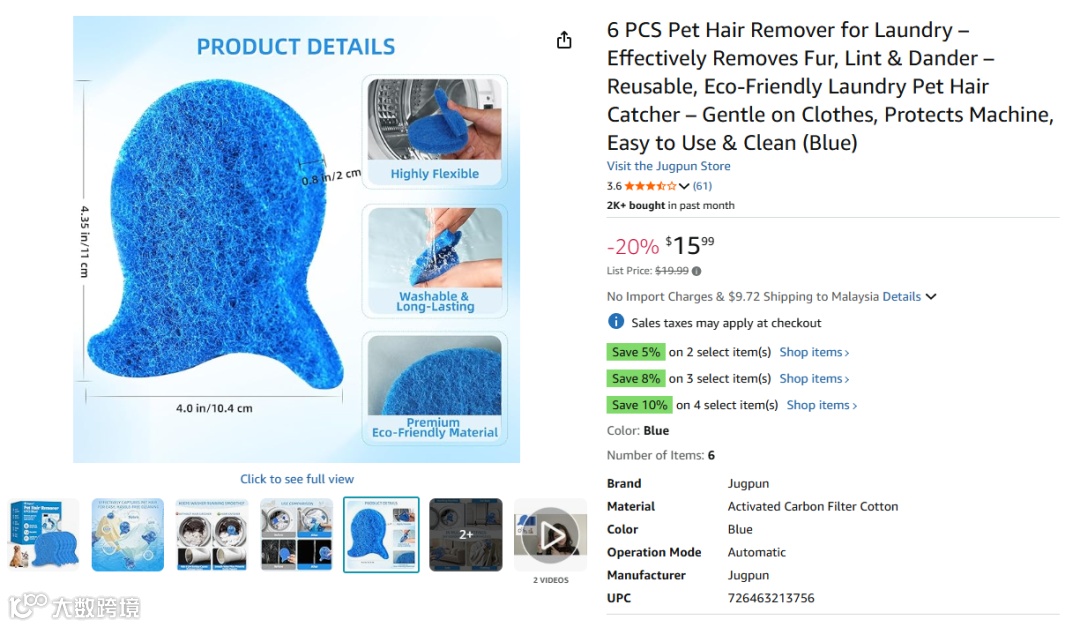Click the share icon above the product image
The image size is (1080, 627).
click(564, 40)
